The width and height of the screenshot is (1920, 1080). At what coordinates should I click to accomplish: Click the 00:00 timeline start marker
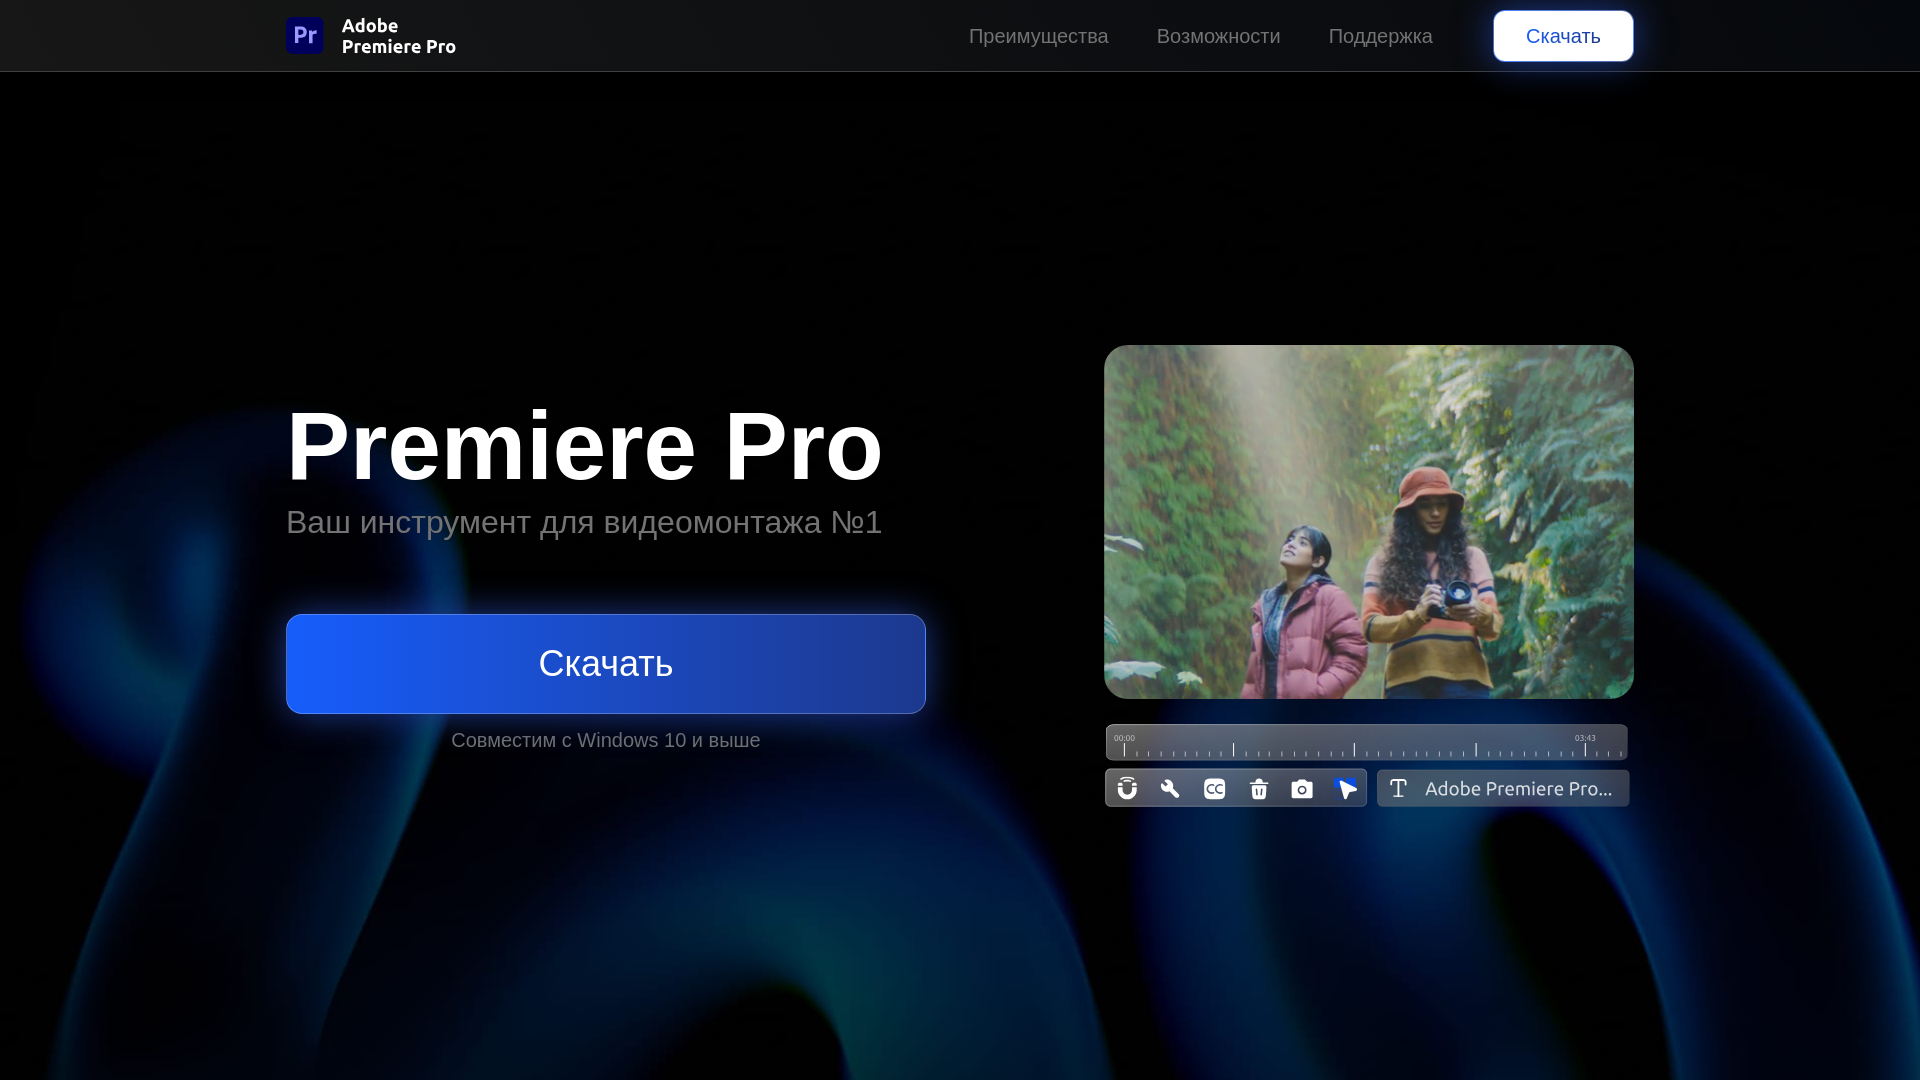pyautogui.click(x=1124, y=738)
